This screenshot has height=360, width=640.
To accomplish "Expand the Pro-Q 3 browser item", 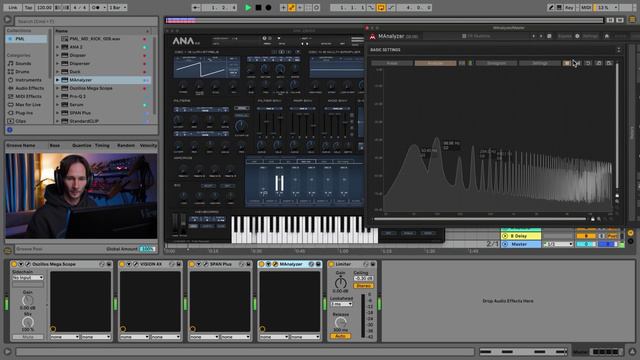I will (x=58, y=96).
